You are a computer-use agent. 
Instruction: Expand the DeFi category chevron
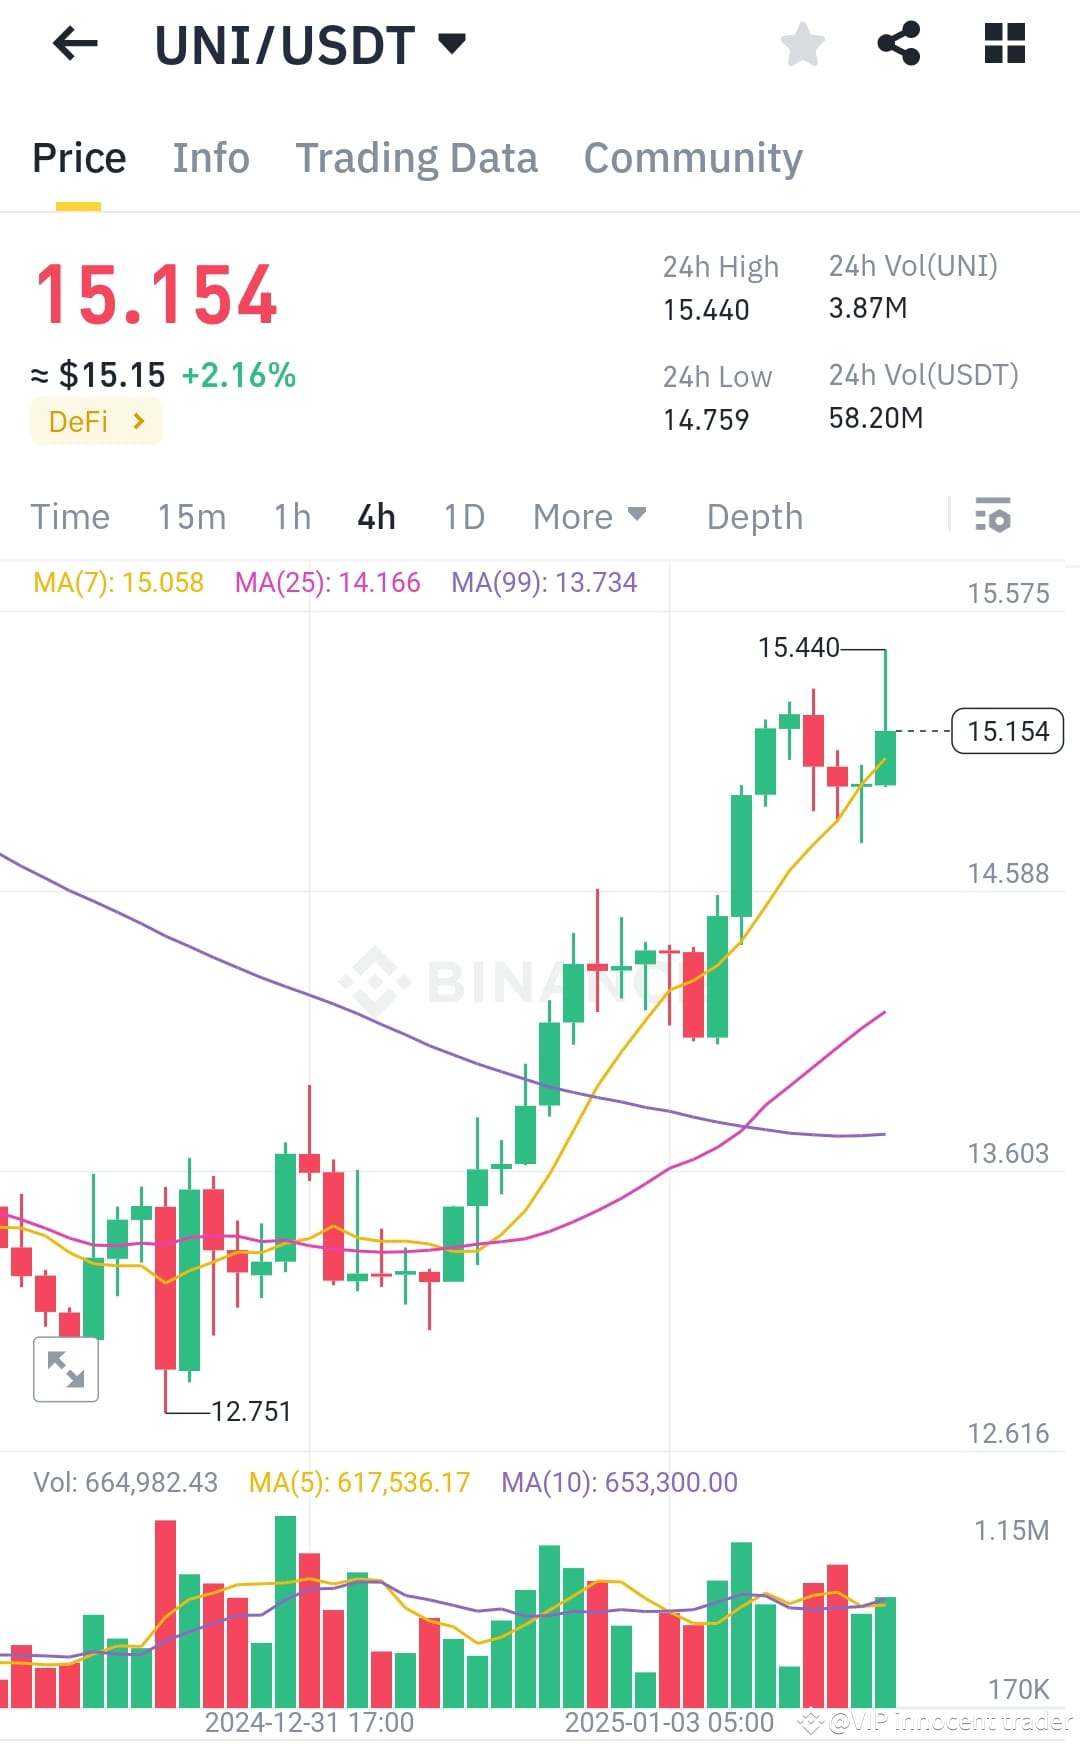137,421
